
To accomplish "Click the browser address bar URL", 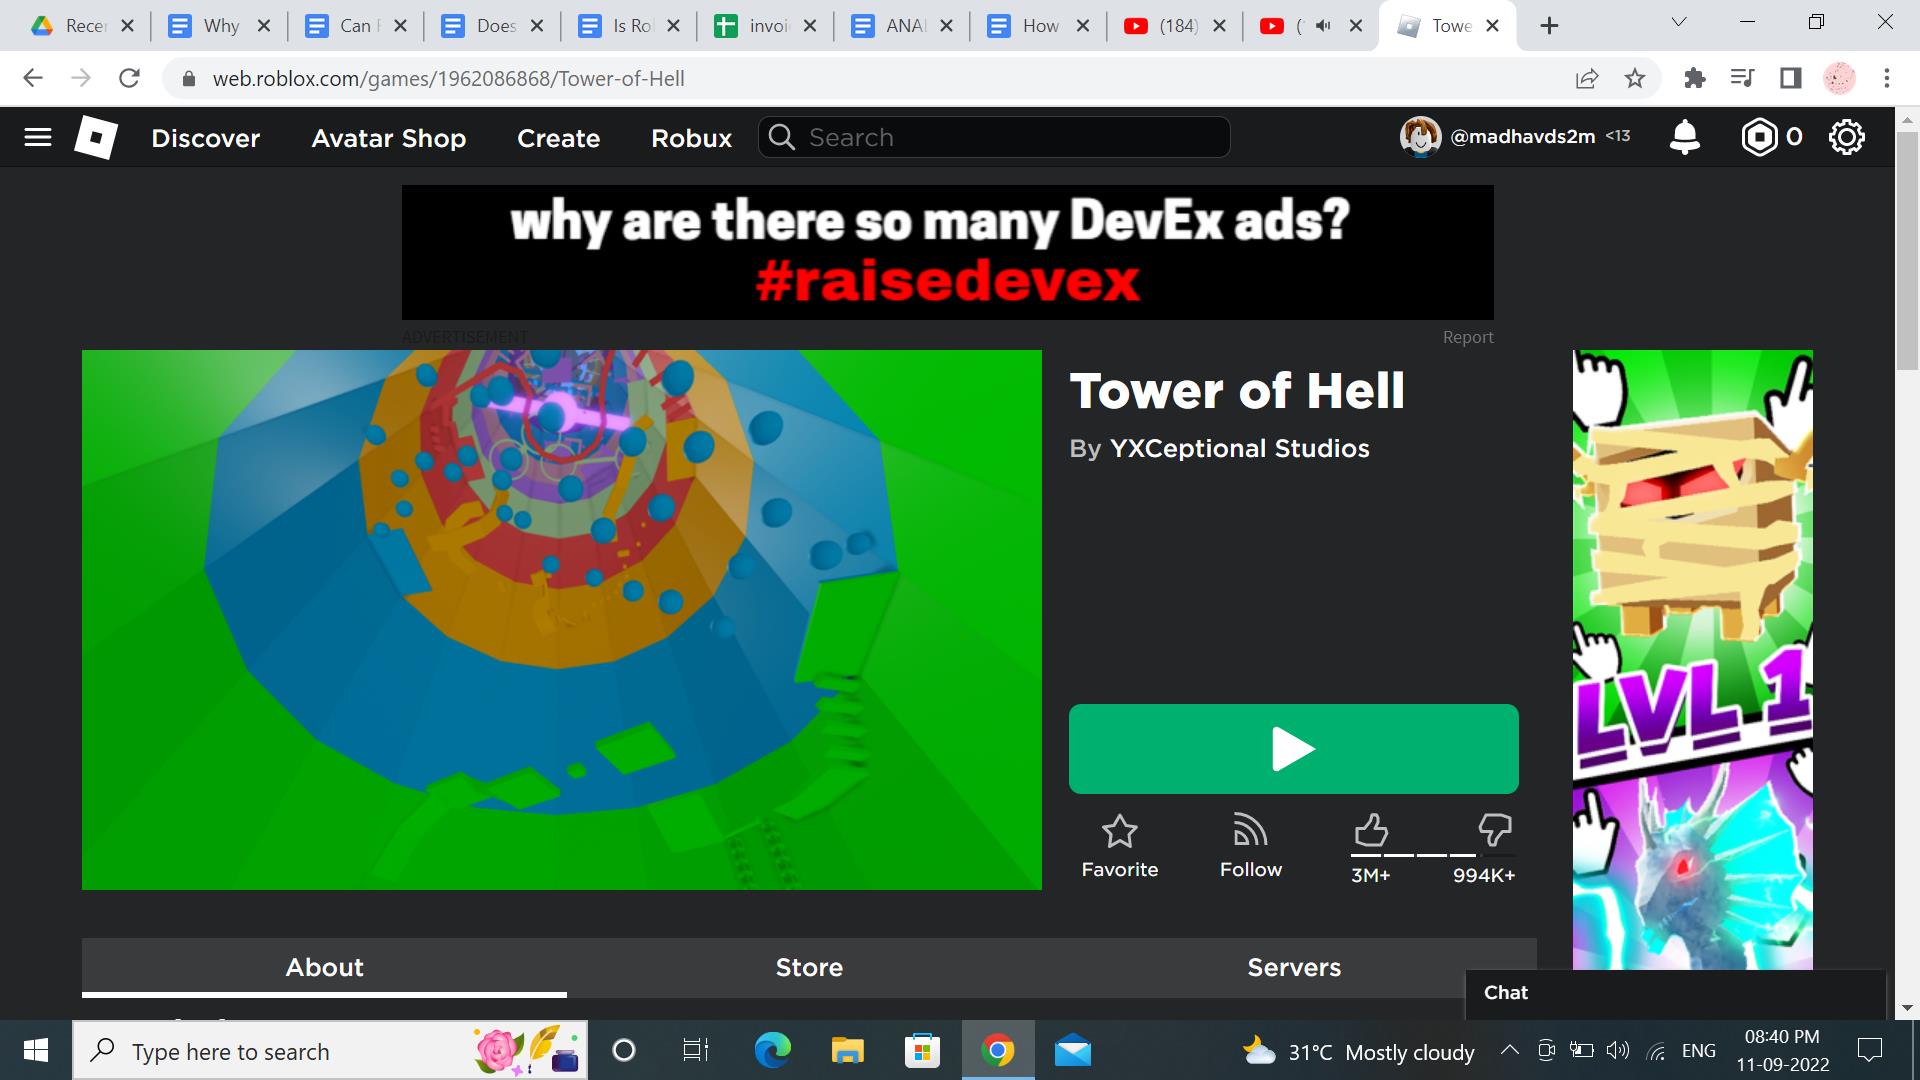I will click(x=448, y=79).
